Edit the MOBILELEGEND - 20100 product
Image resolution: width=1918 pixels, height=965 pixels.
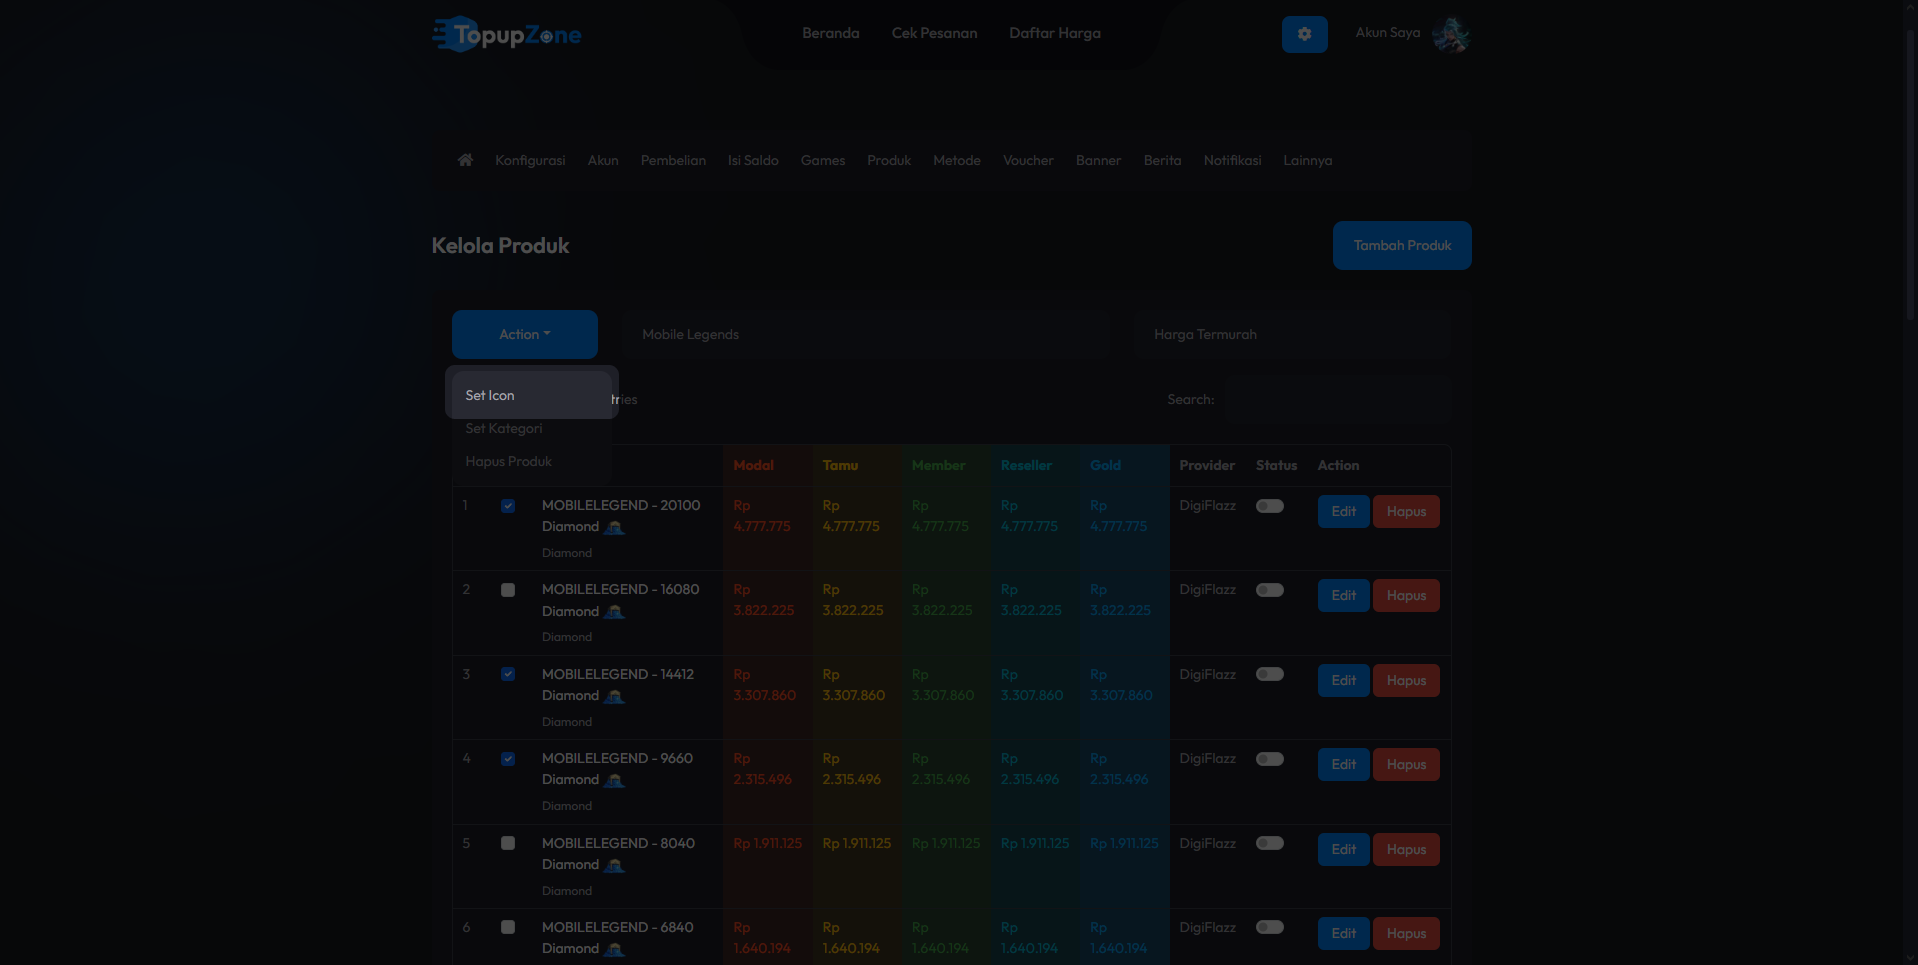pyautogui.click(x=1343, y=511)
